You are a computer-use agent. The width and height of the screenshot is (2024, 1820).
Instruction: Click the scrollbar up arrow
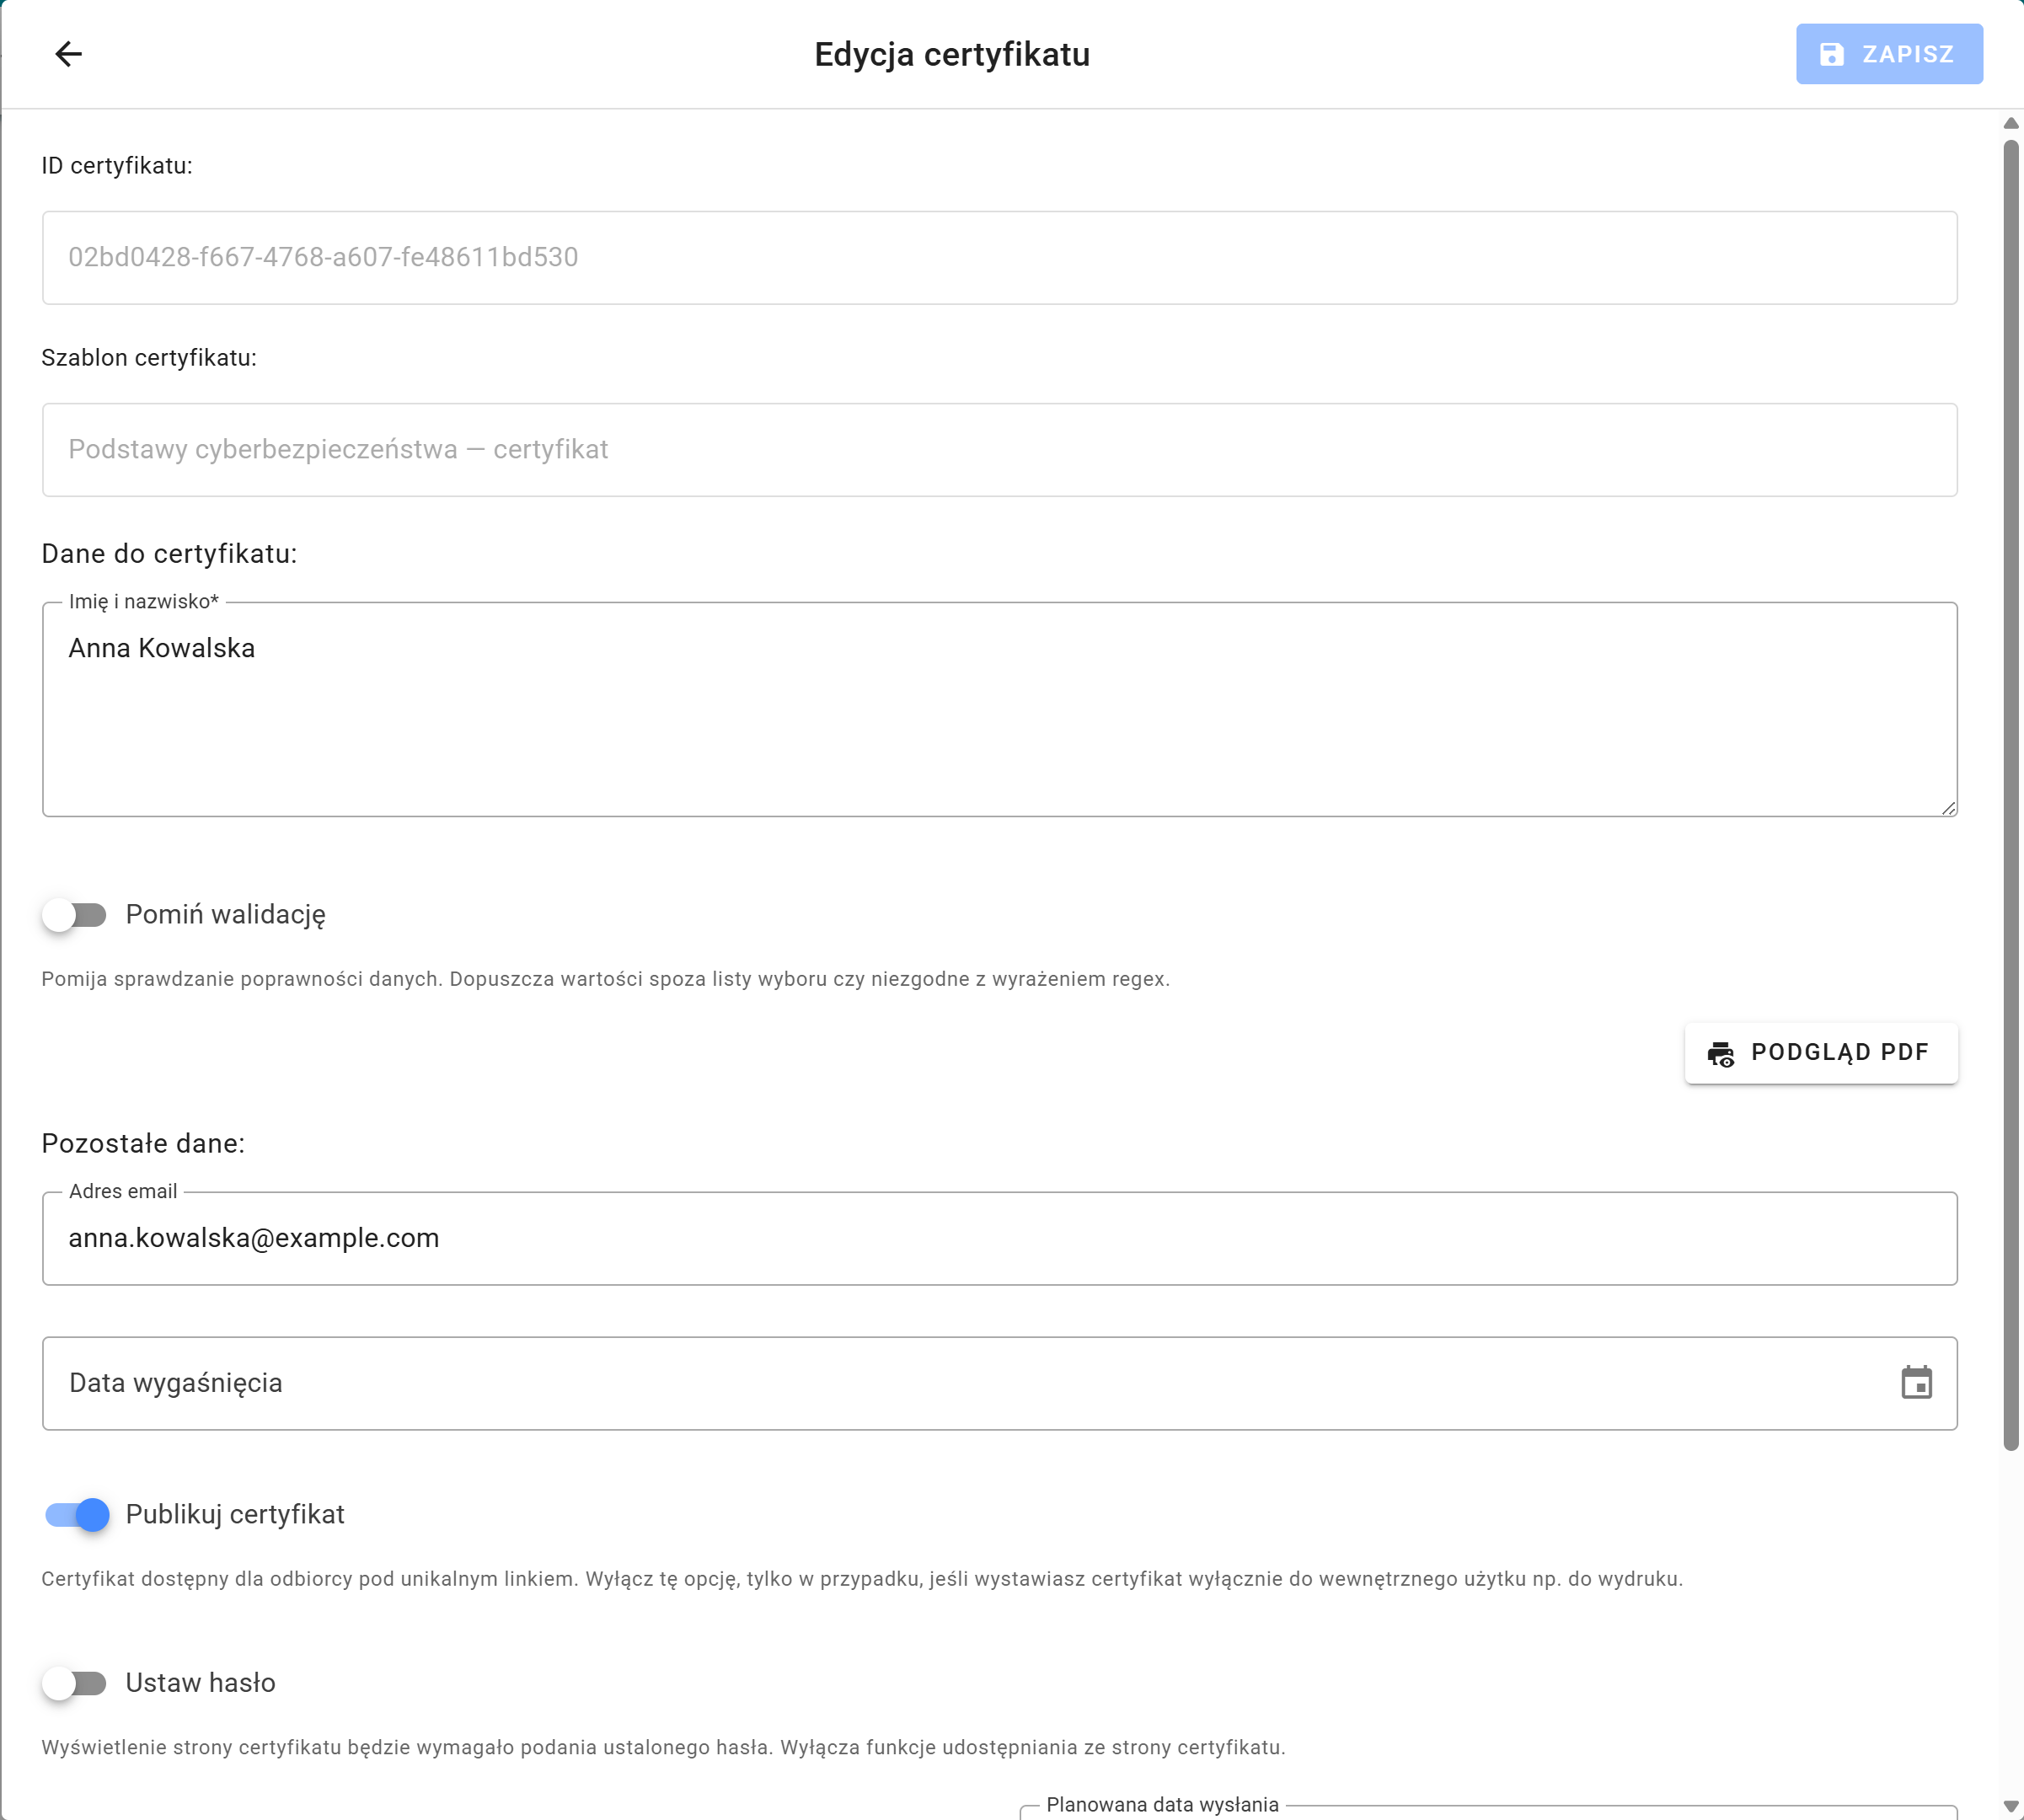(x=2011, y=123)
